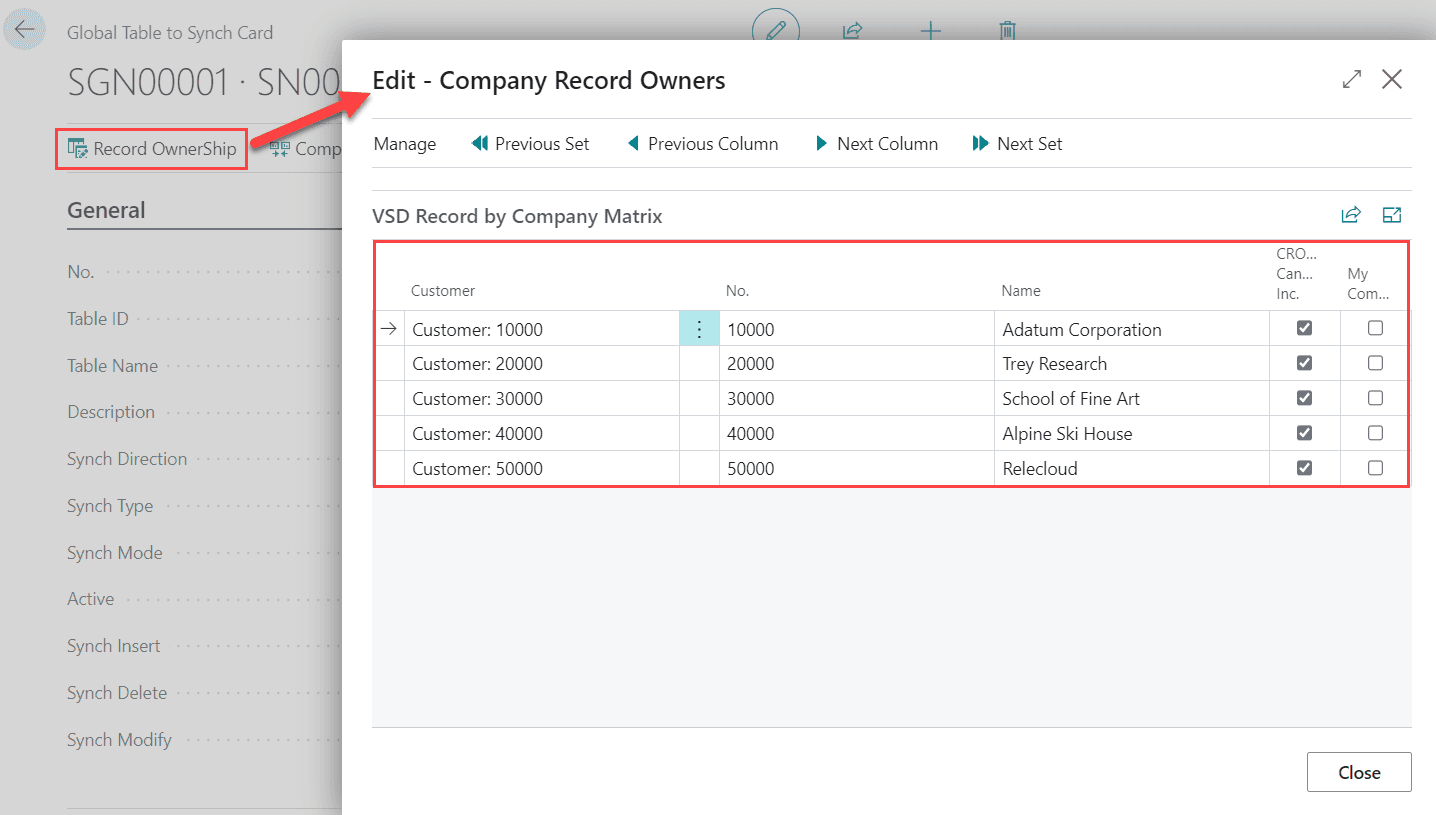Screen dimensions: 1436x815
Task: Click the Next Column action
Action: pyautogui.click(x=876, y=144)
